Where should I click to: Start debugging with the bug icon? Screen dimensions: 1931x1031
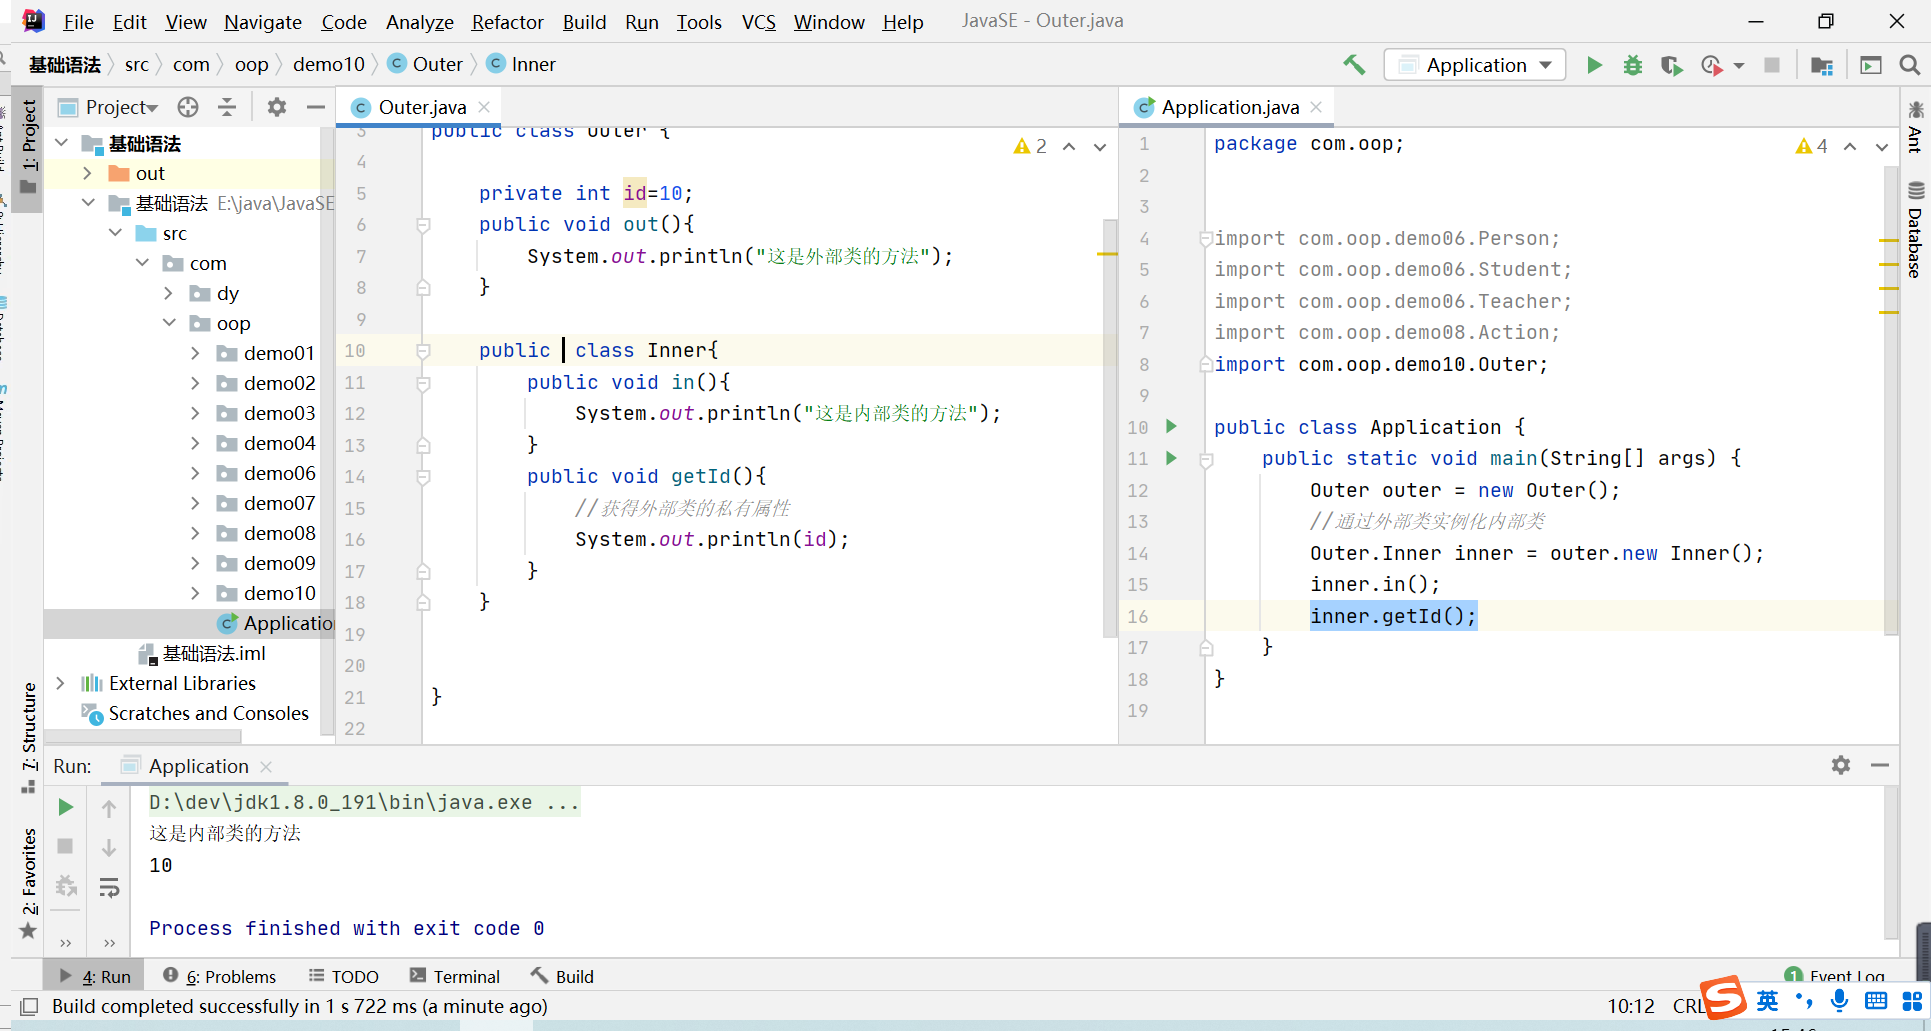point(1632,65)
